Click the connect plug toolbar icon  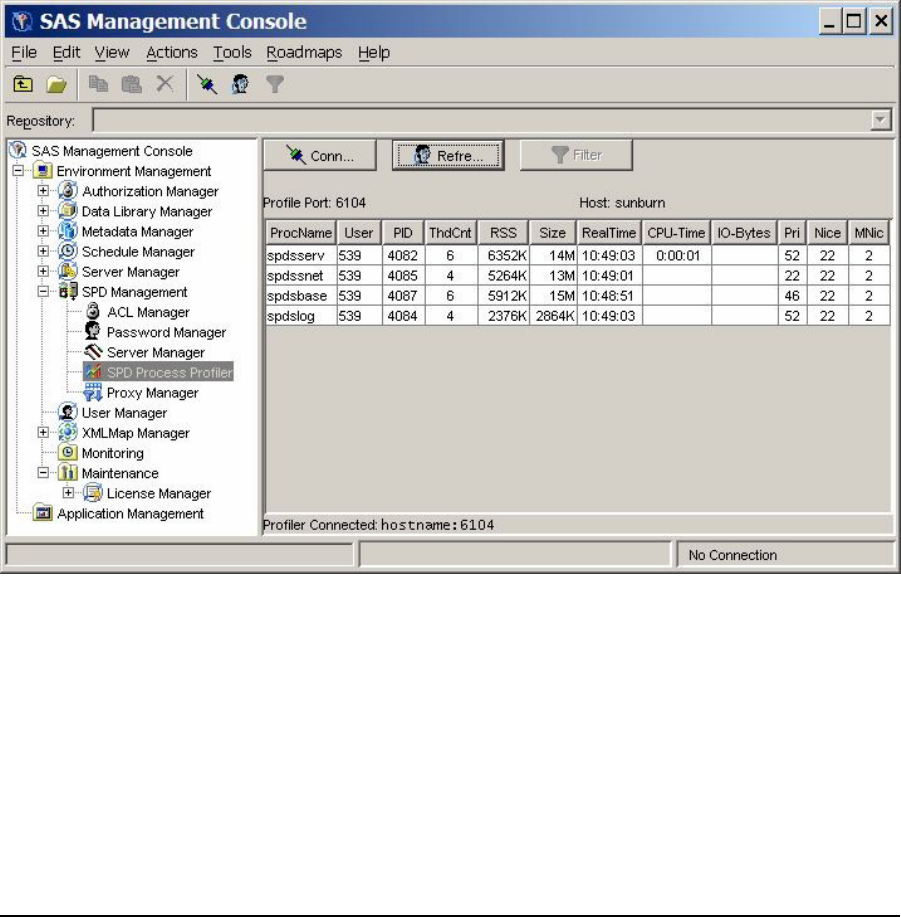point(207,85)
